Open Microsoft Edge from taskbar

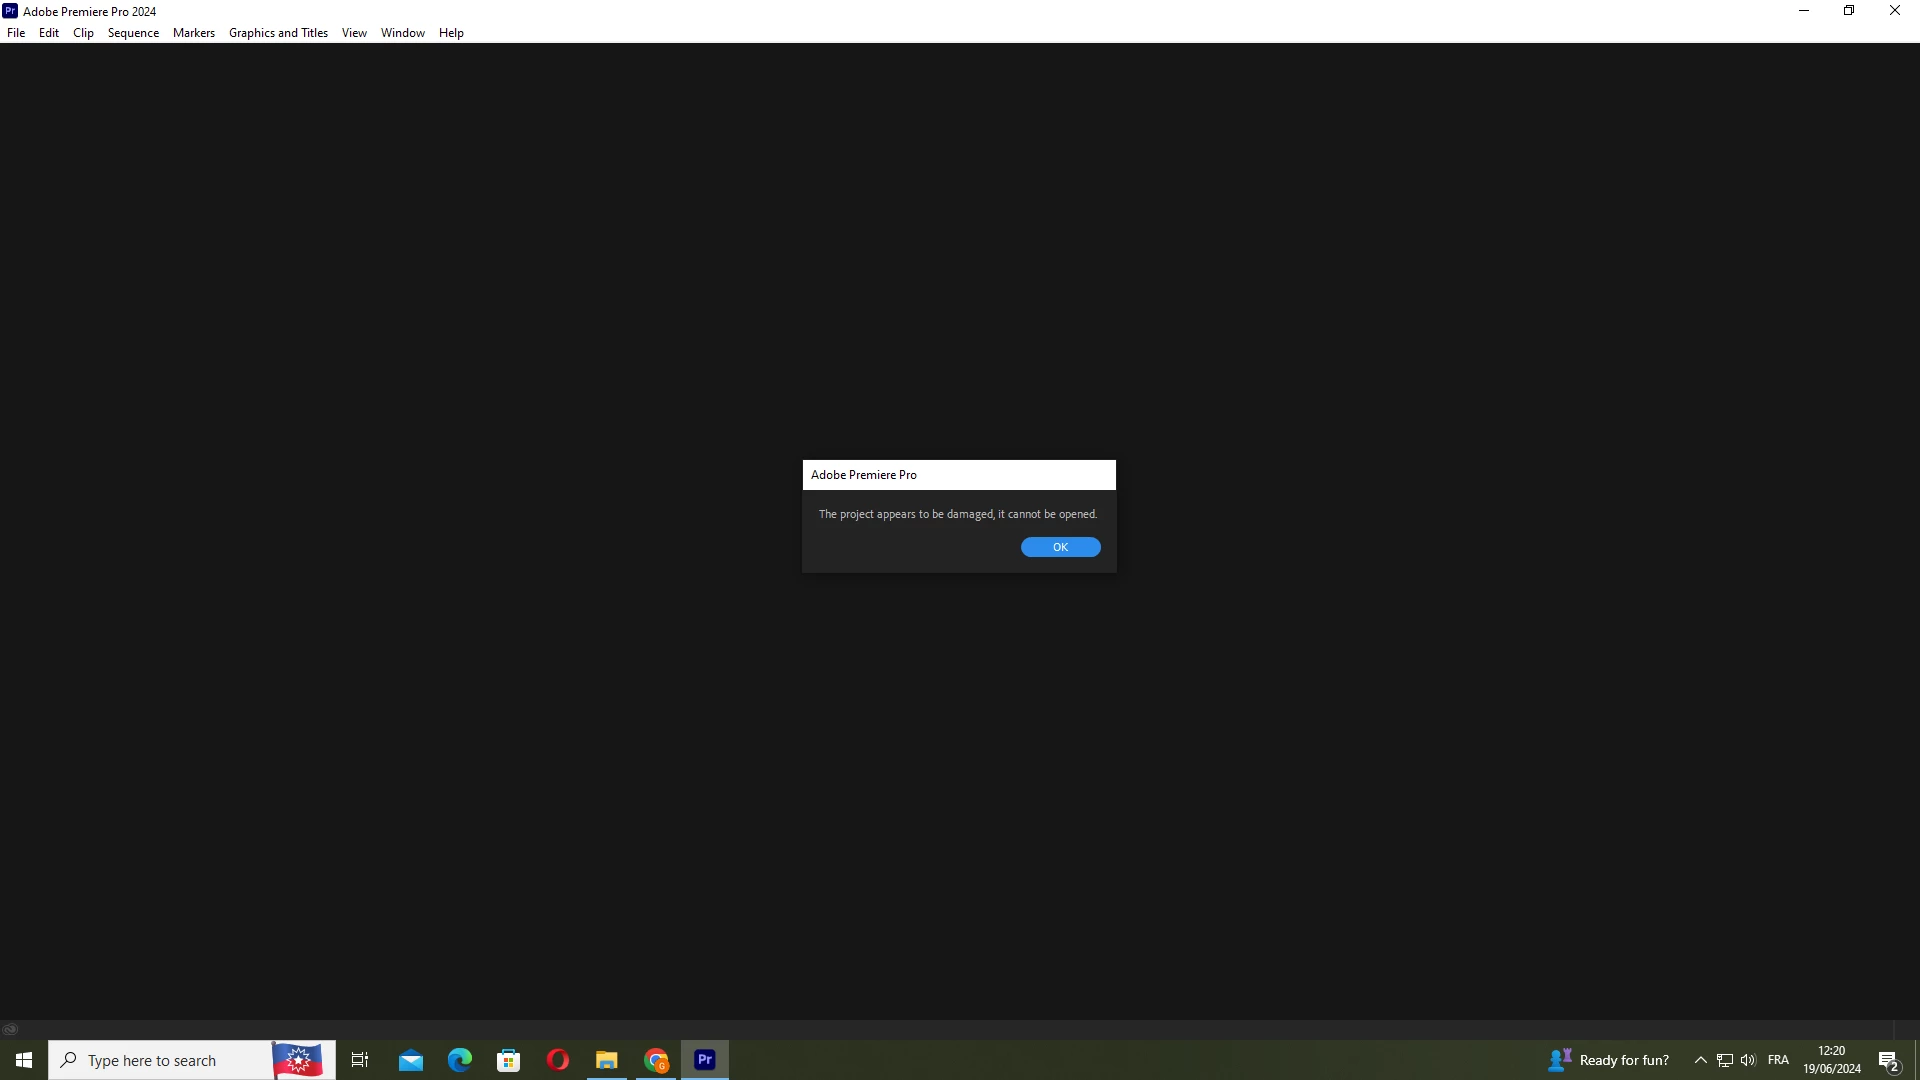click(x=460, y=1060)
